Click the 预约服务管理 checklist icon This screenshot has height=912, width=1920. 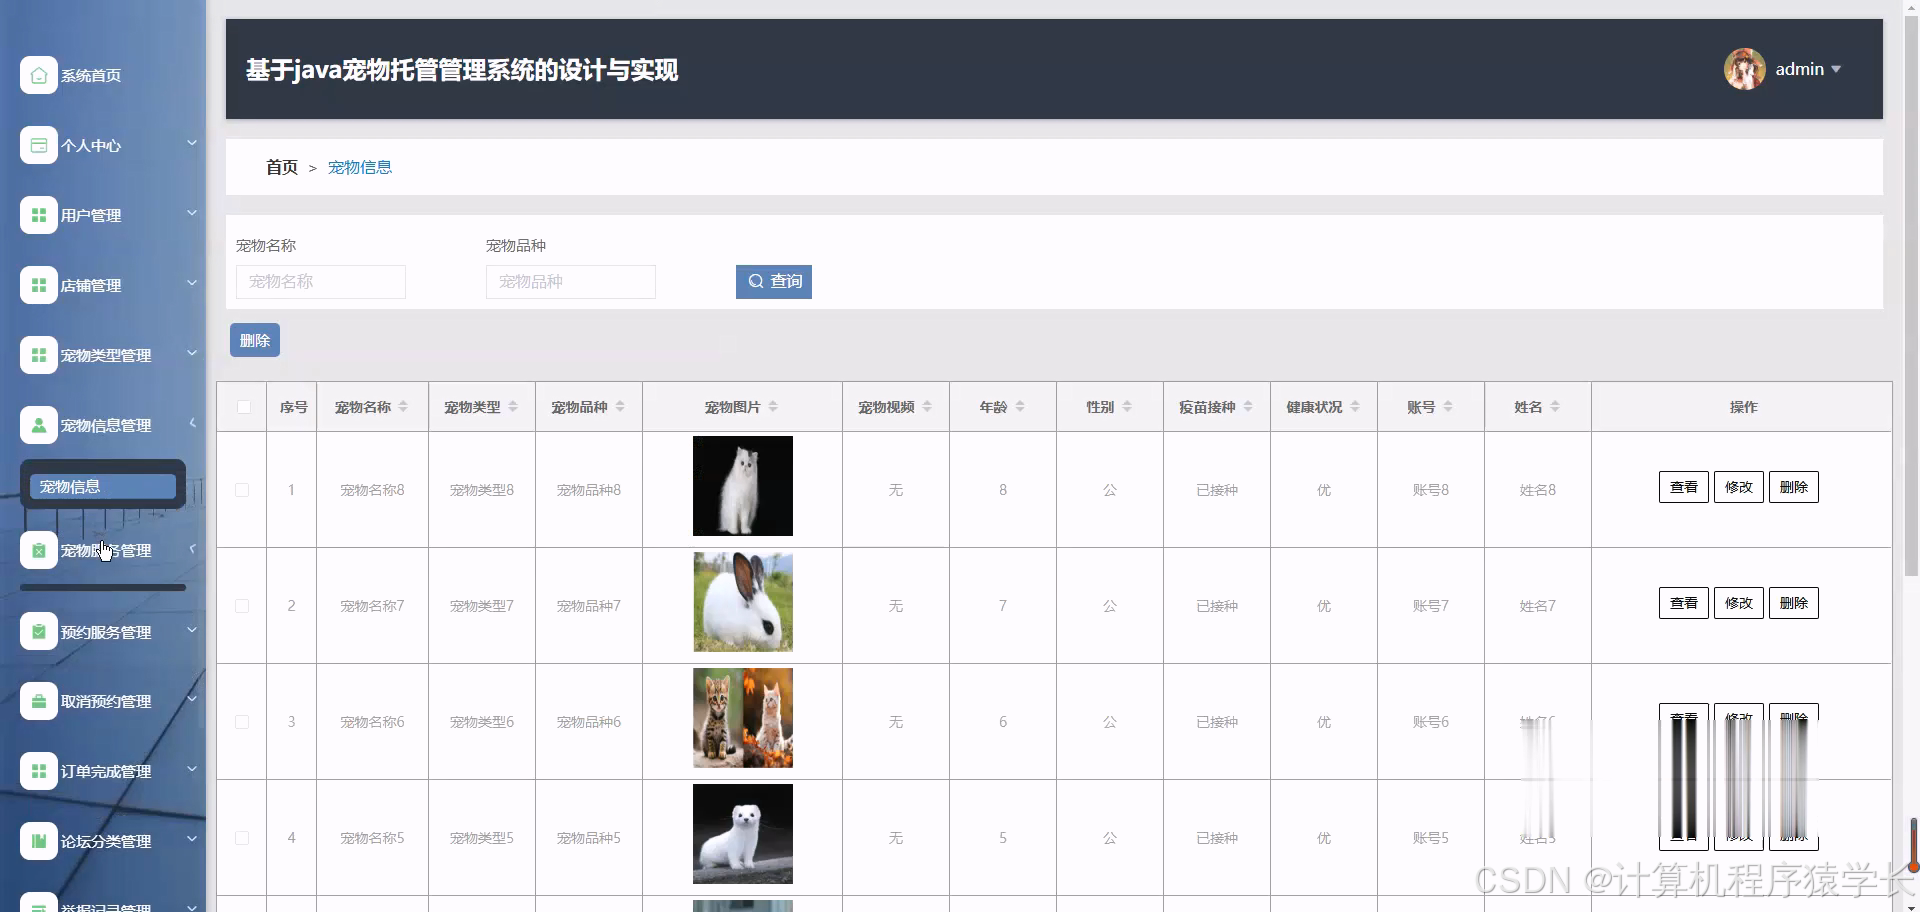tap(38, 632)
